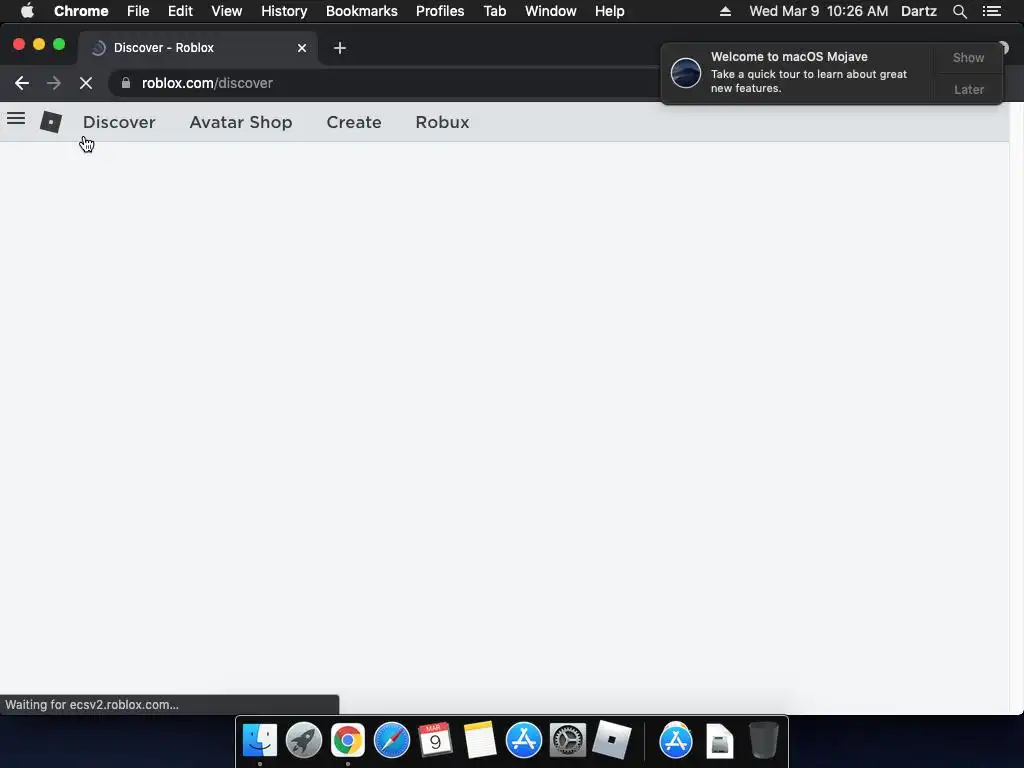Click the Roblox logo home icon
The image size is (1024, 768).
[51, 121]
